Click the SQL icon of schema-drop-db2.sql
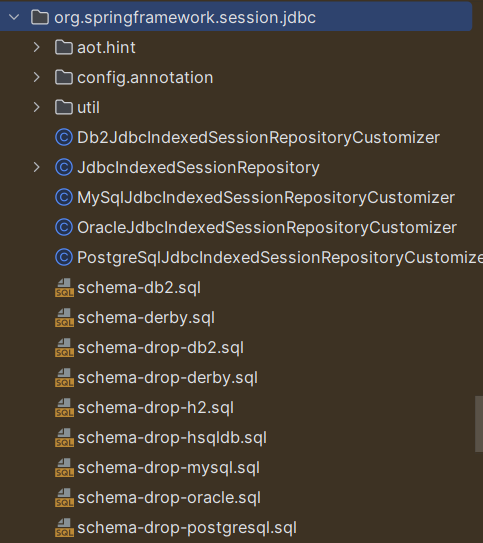The height and width of the screenshot is (543, 483). point(64,348)
